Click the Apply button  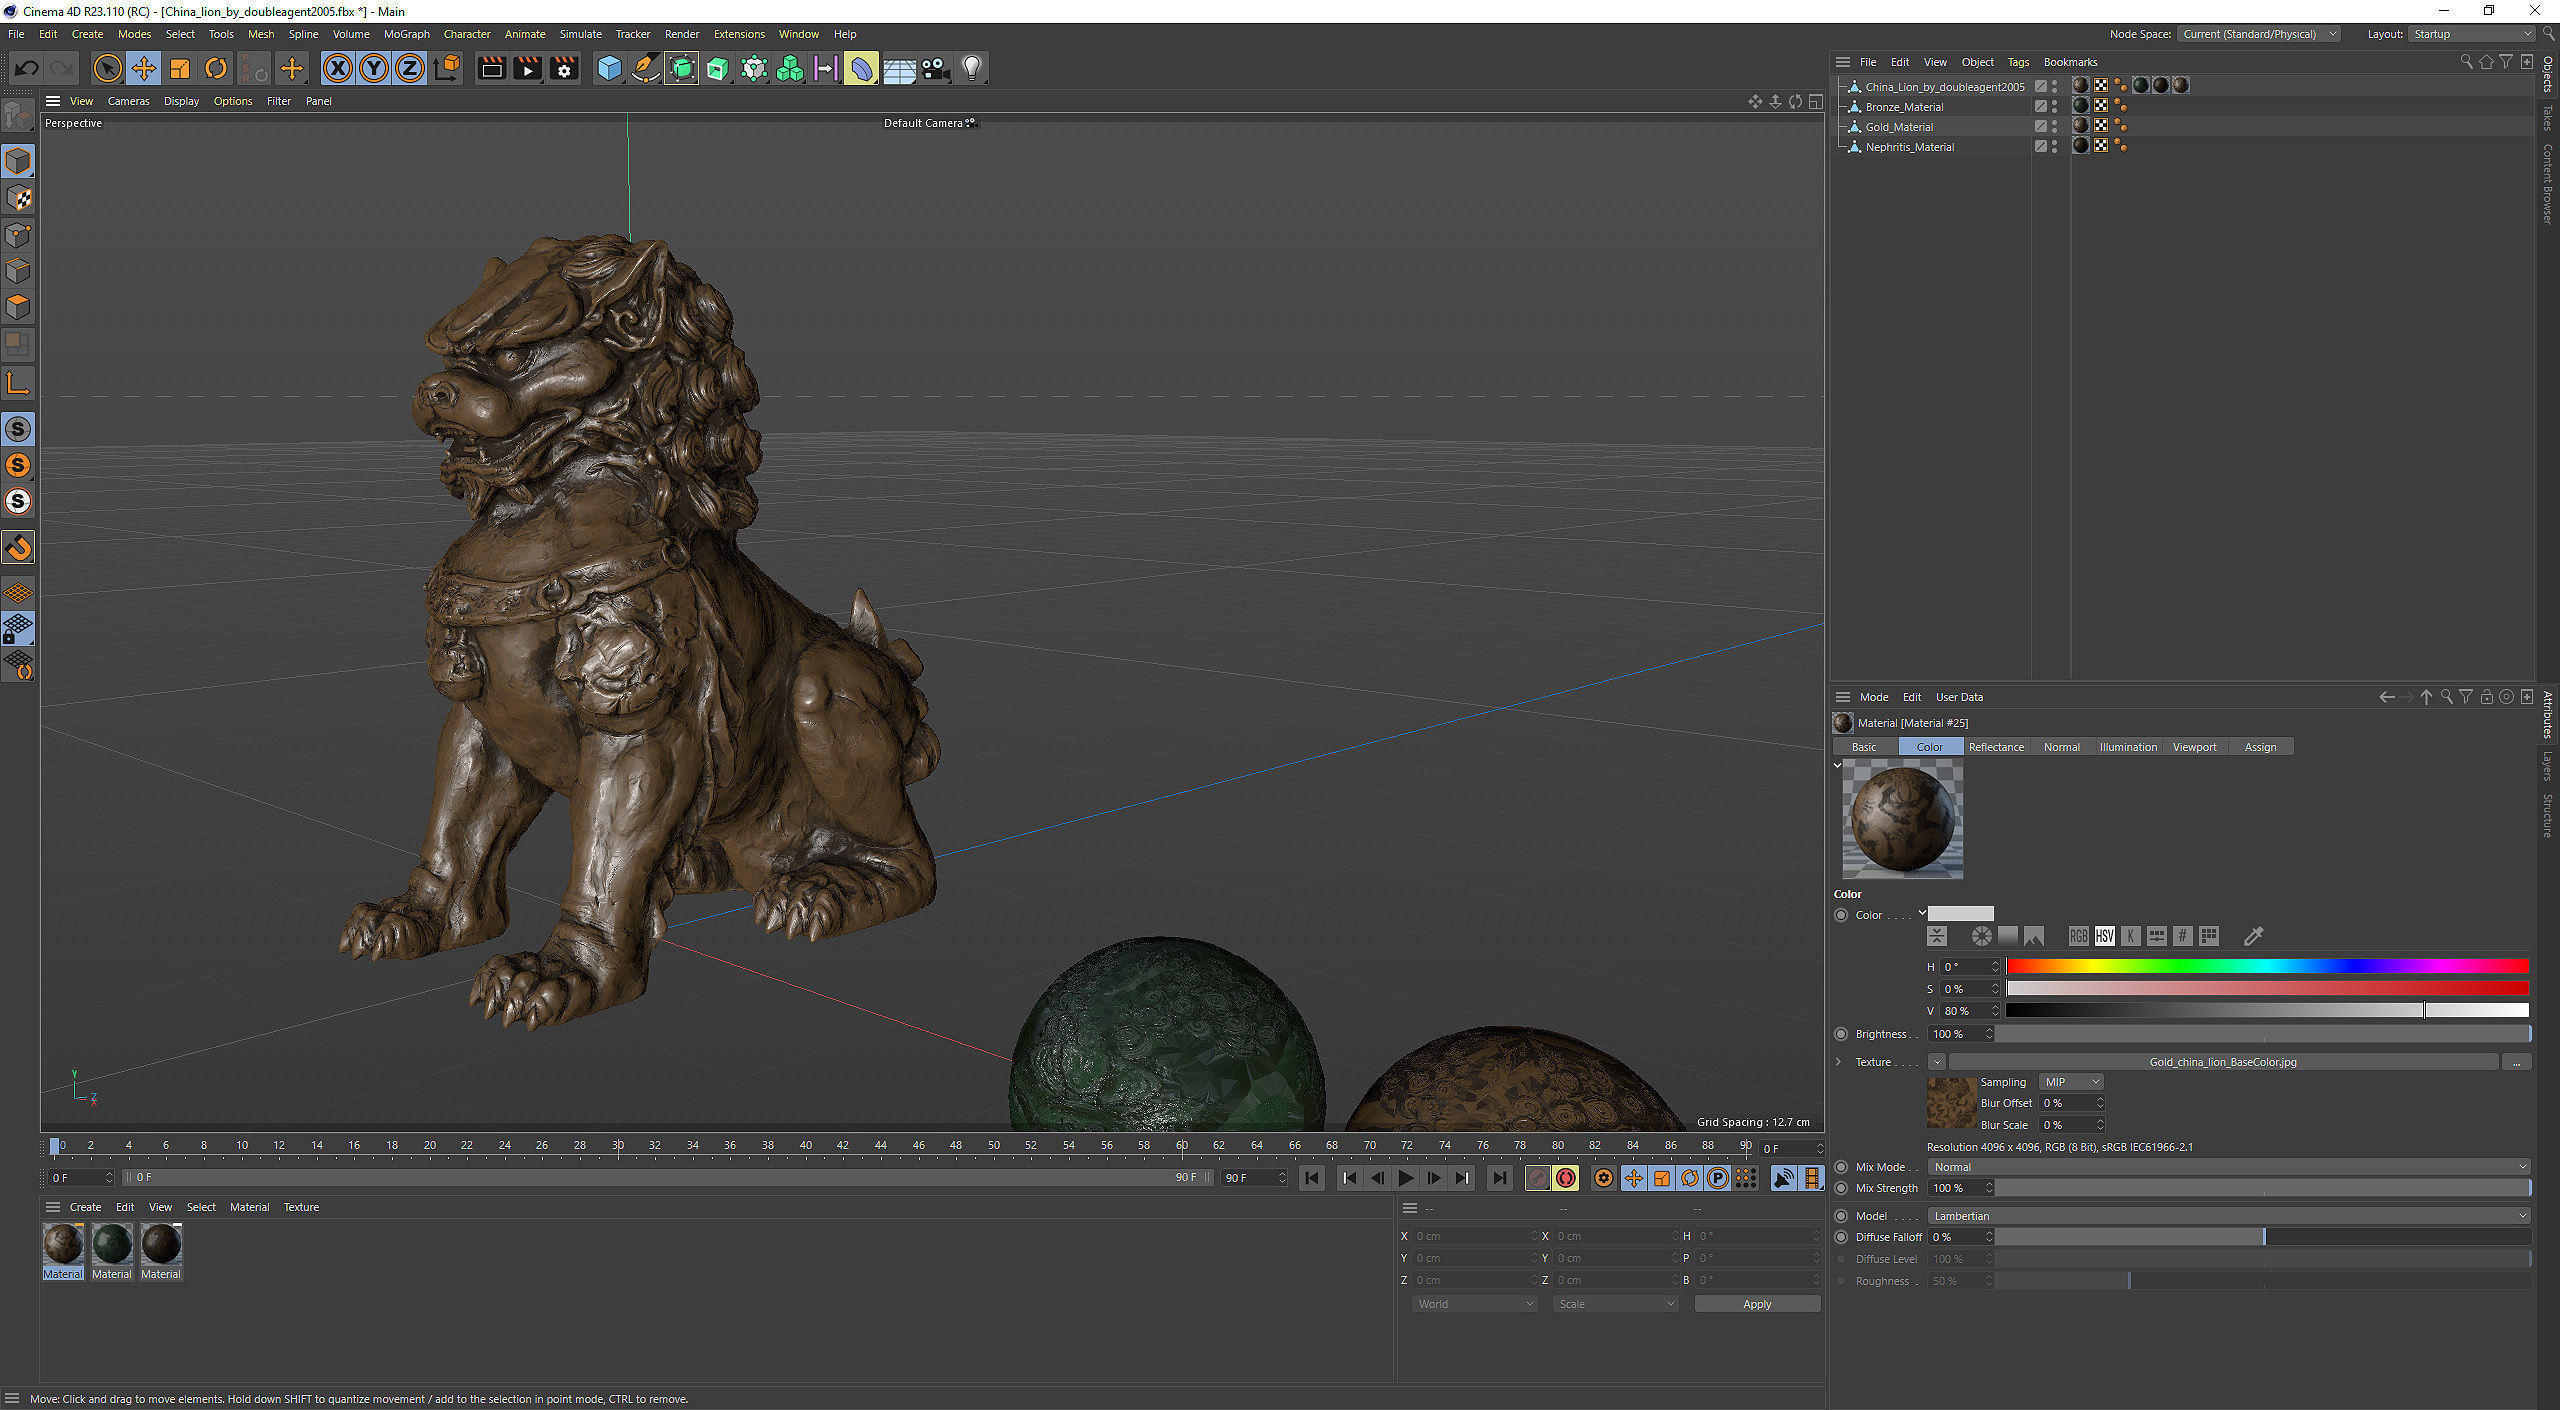tap(1756, 1304)
